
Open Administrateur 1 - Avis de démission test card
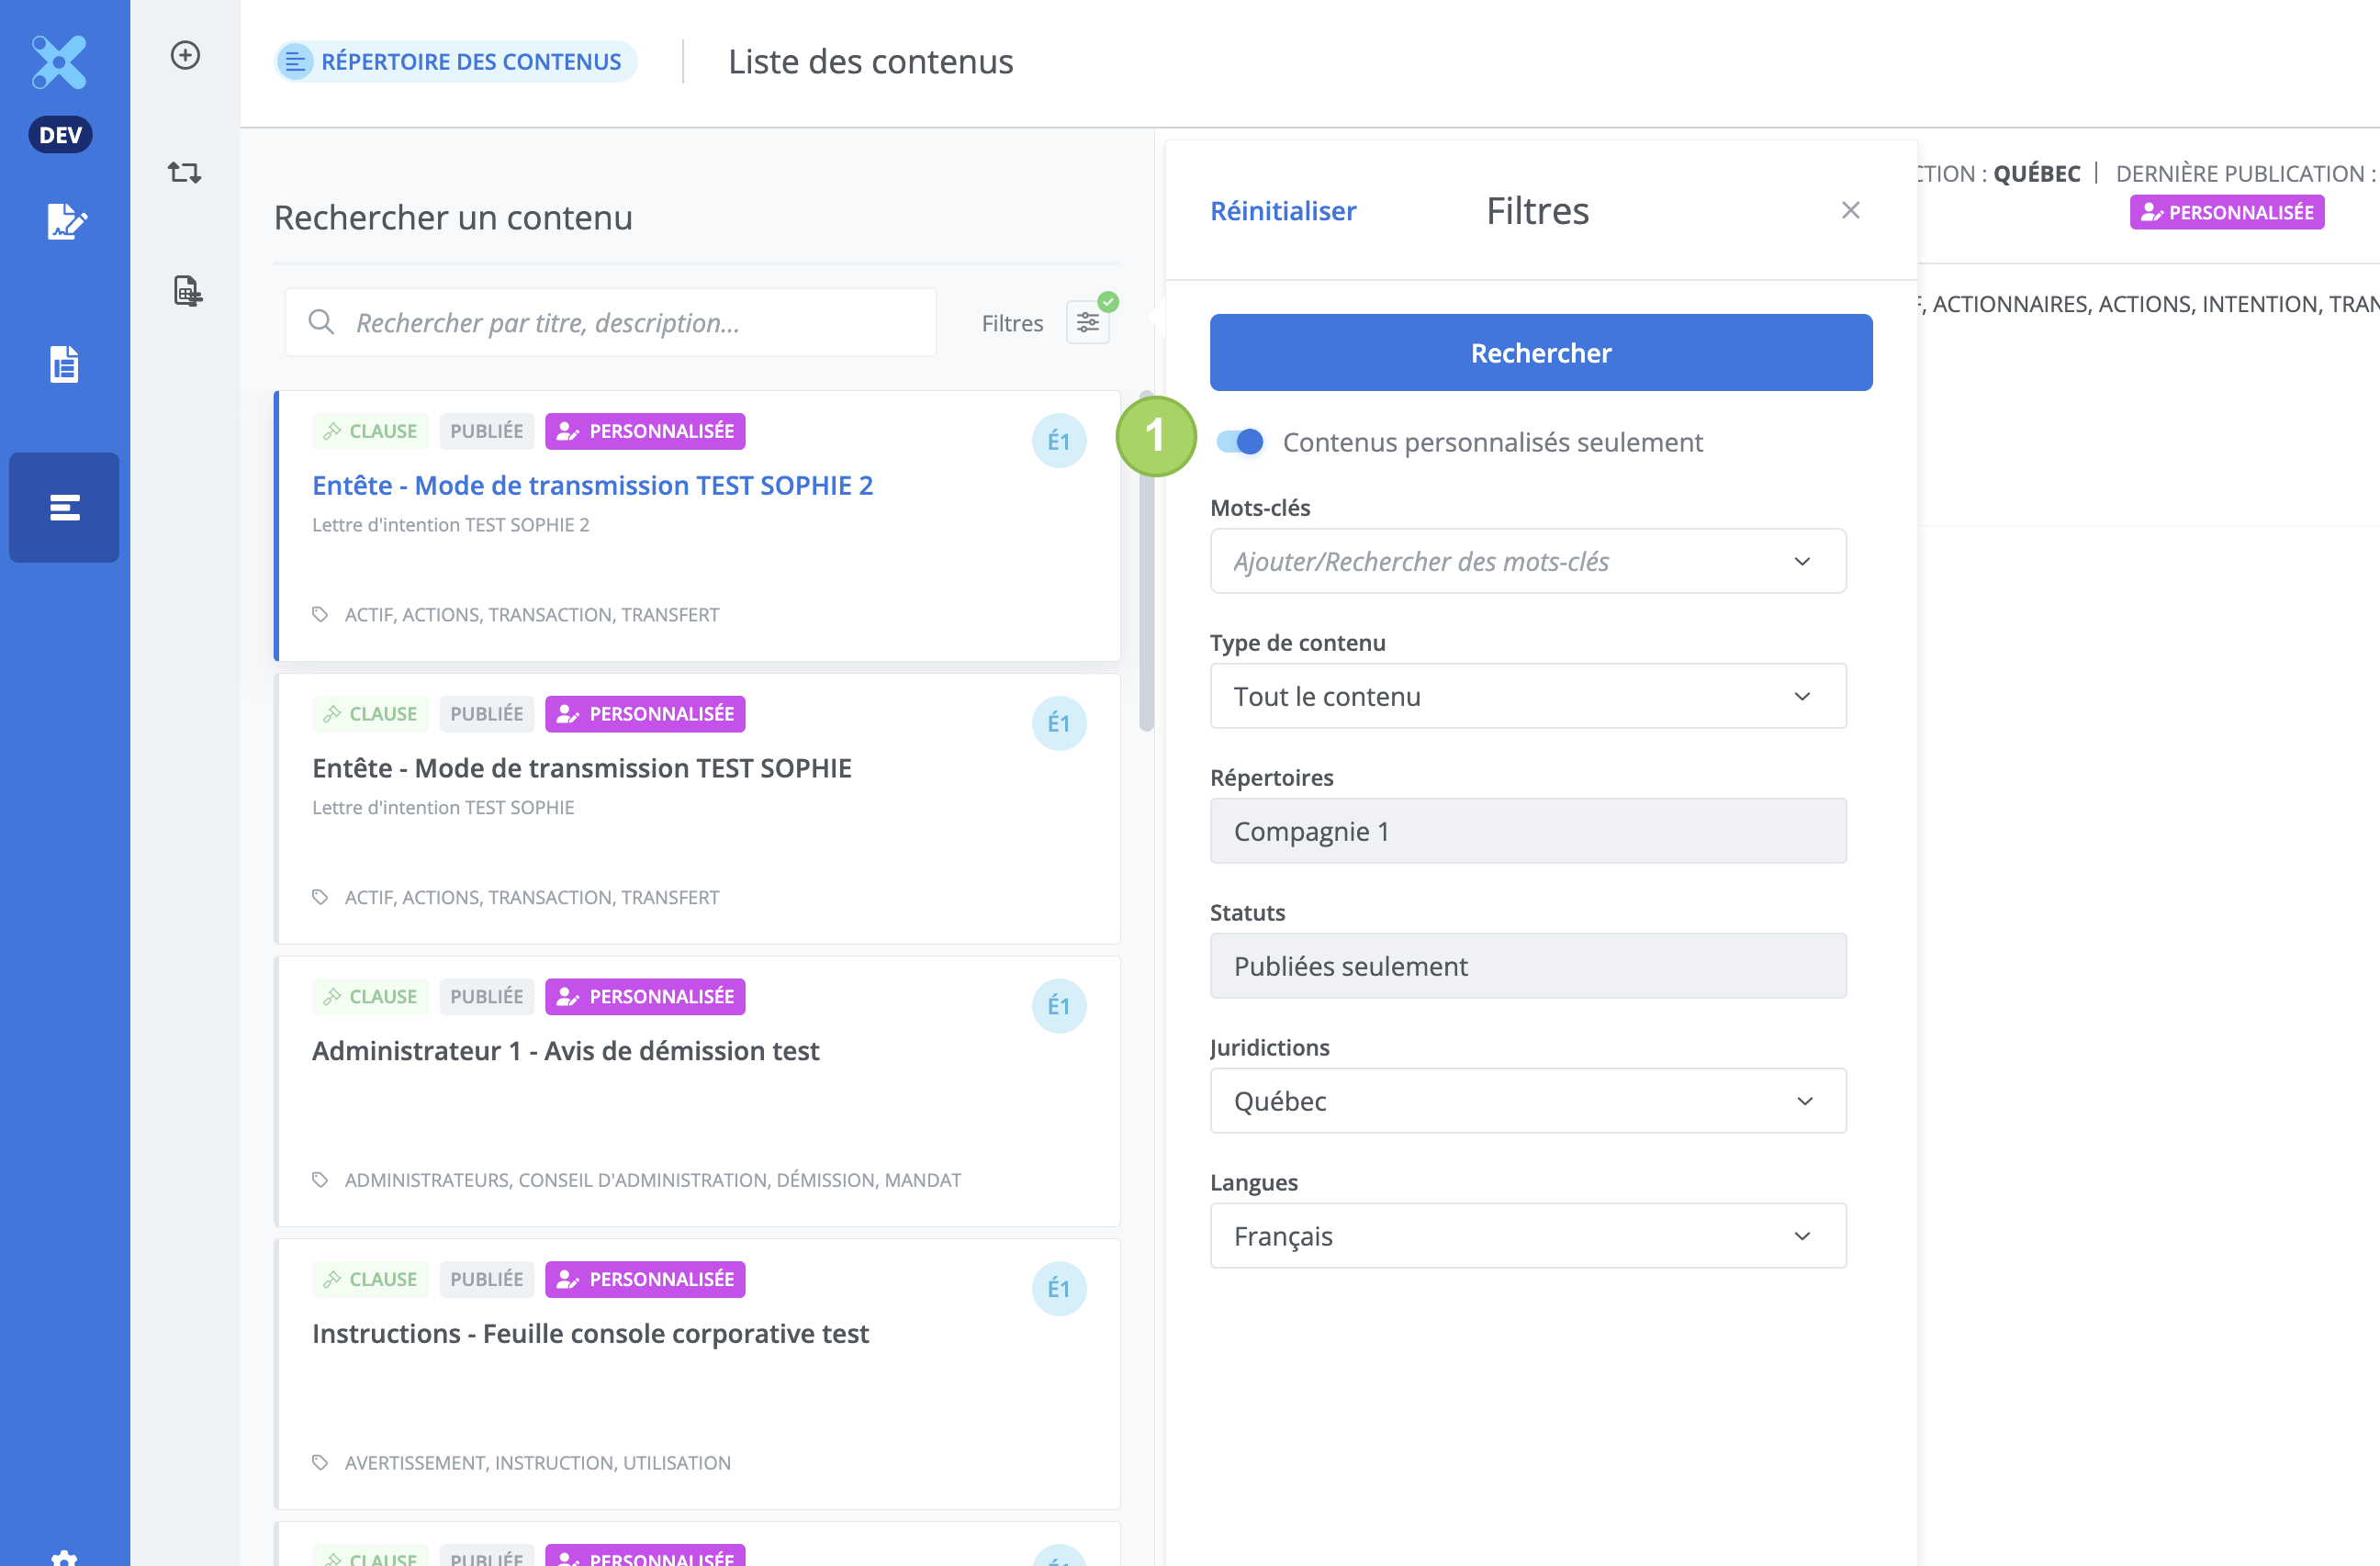[565, 1051]
